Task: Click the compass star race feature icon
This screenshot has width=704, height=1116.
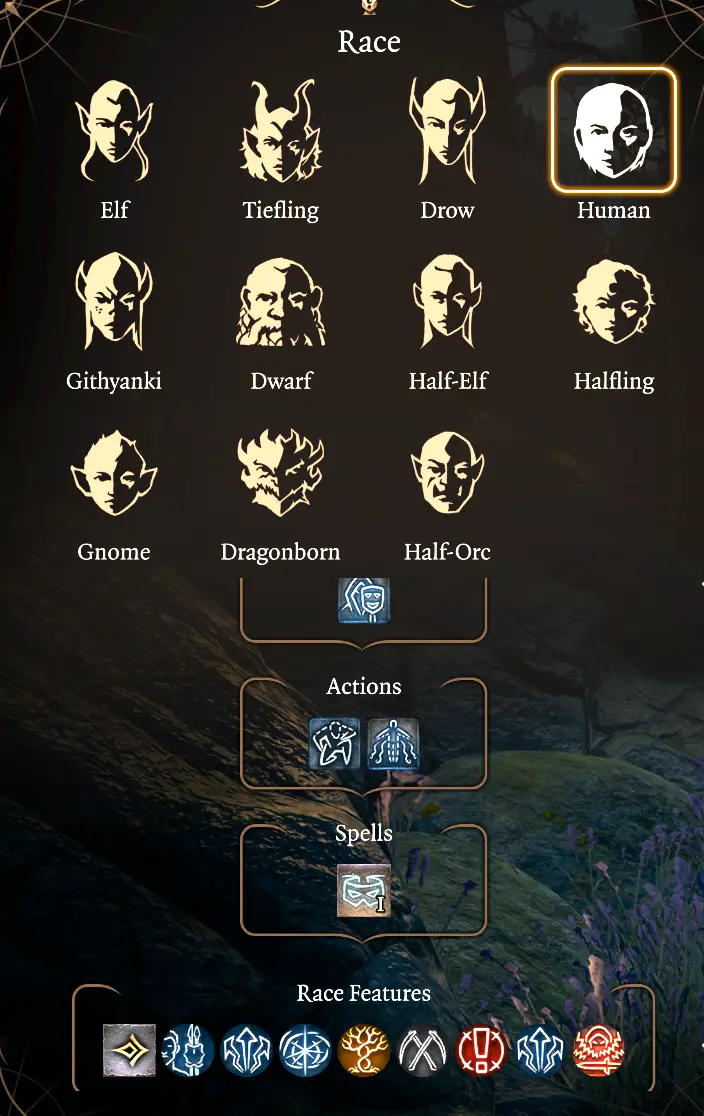Action: point(305,1051)
